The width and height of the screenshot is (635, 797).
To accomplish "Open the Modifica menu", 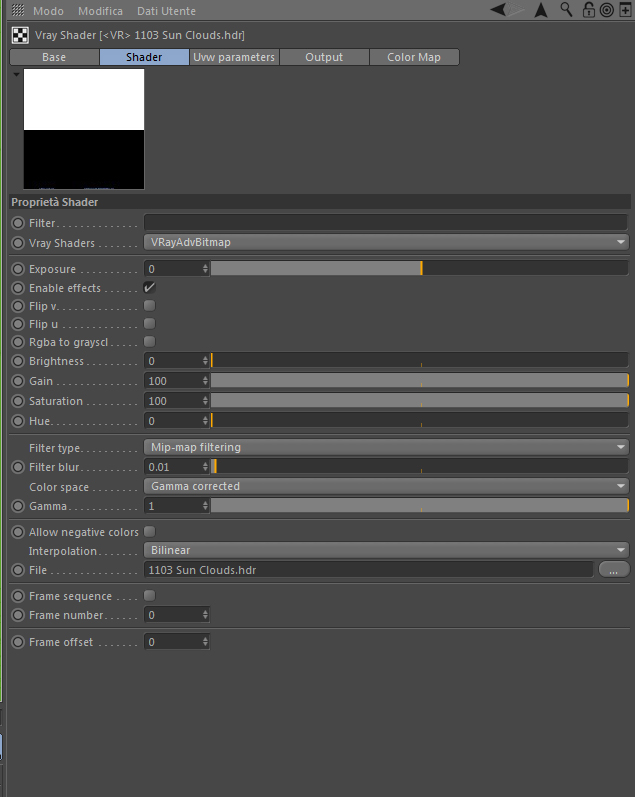I will [x=100, y=11].
